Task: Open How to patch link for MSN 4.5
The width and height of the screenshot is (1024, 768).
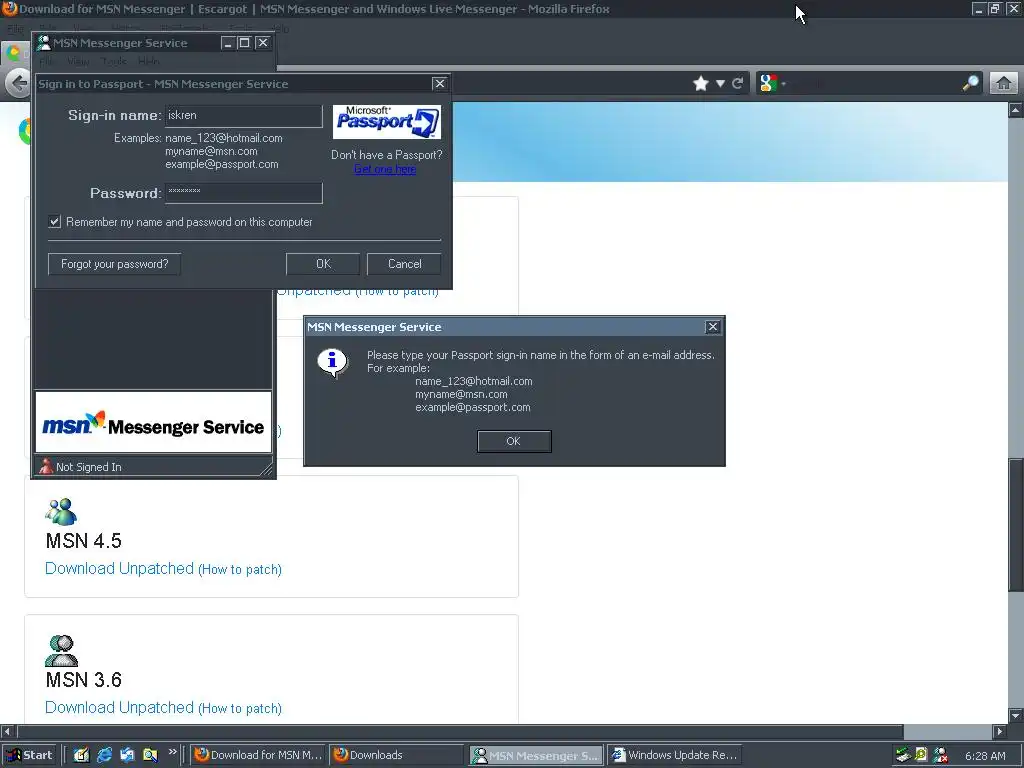Action: pyautogui.click(x=240, y=569)
